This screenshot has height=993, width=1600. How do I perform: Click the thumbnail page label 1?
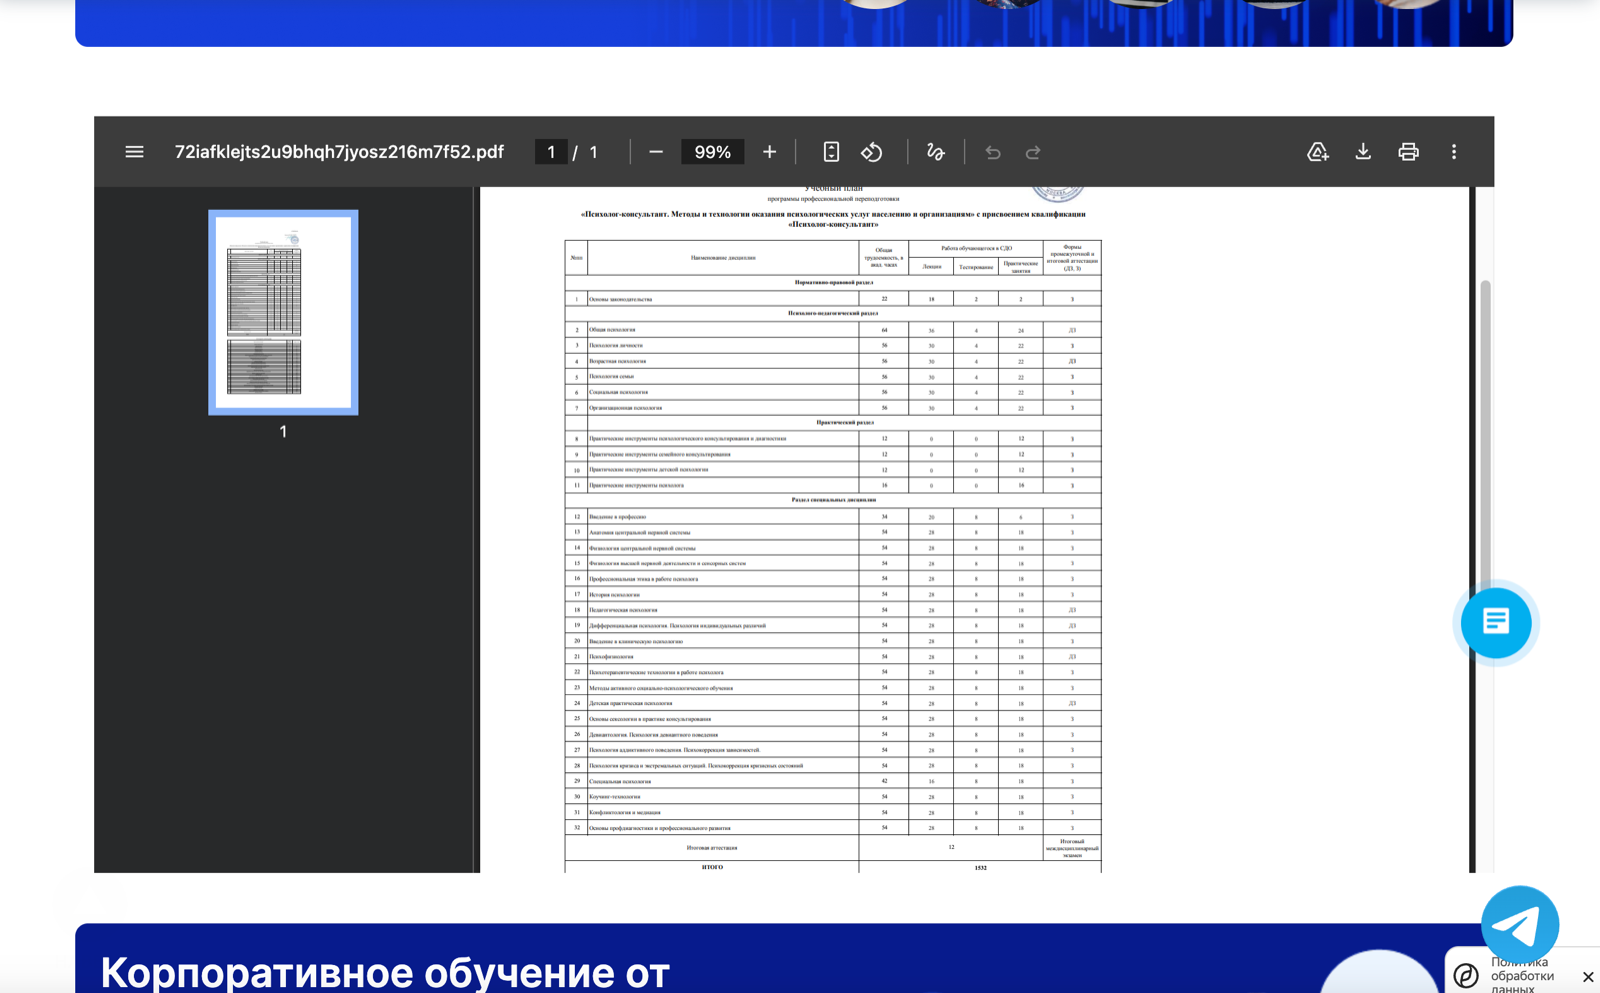click(x=283, y=432)
